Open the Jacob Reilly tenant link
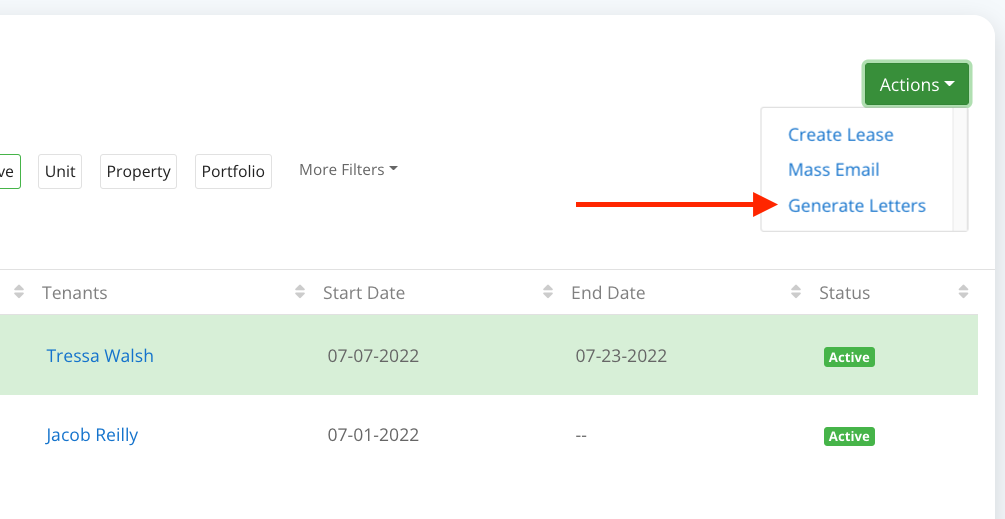Viewport: 1005px width, 519px height. (92, 435)
